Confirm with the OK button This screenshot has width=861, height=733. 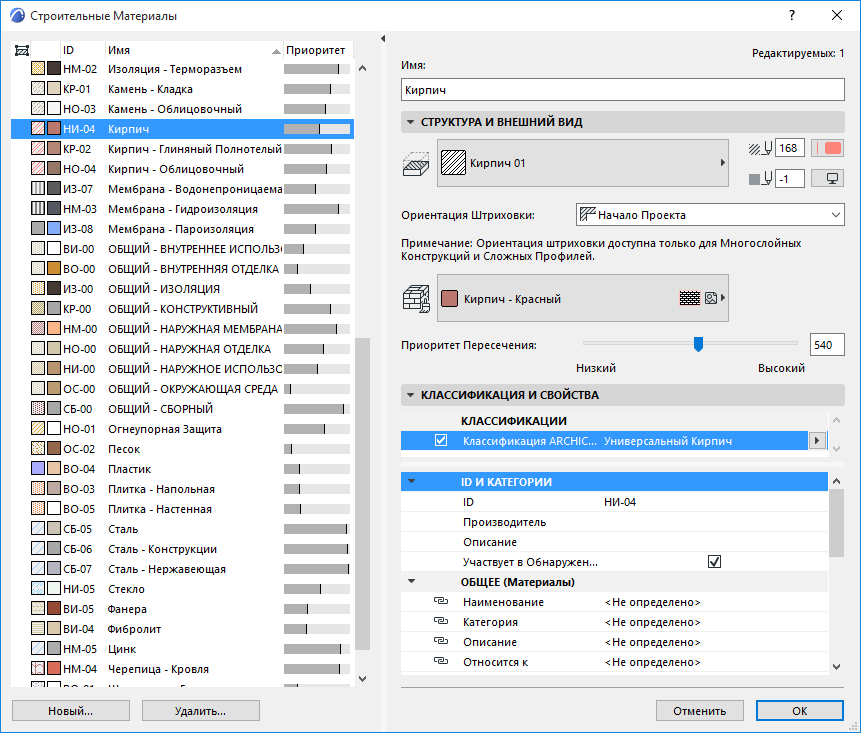click(x=800, y=710)
